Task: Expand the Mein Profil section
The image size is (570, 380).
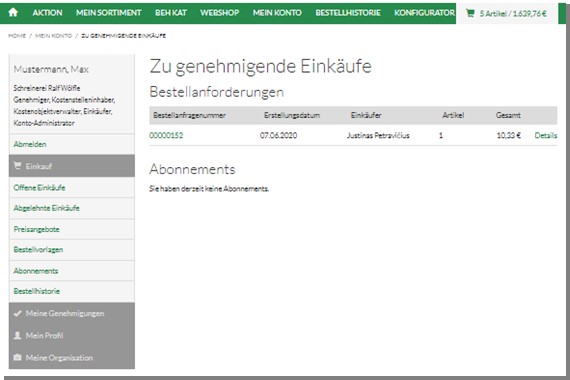Action: coord(72,335)
